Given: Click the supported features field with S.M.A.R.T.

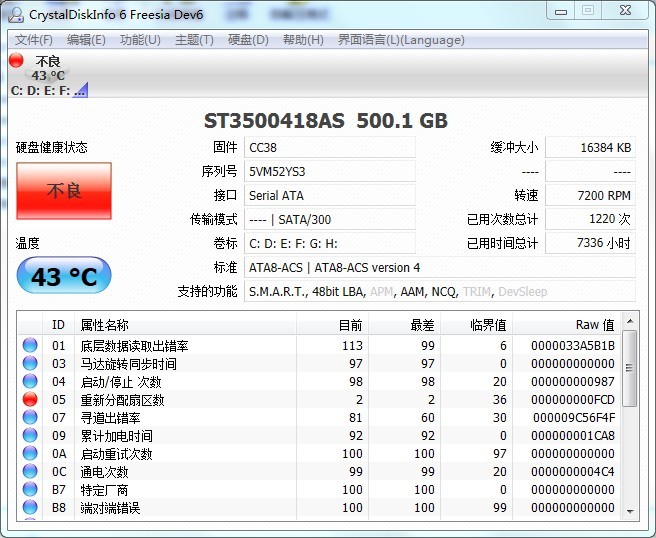Looking at the screenshot, I should click(440, 291).
